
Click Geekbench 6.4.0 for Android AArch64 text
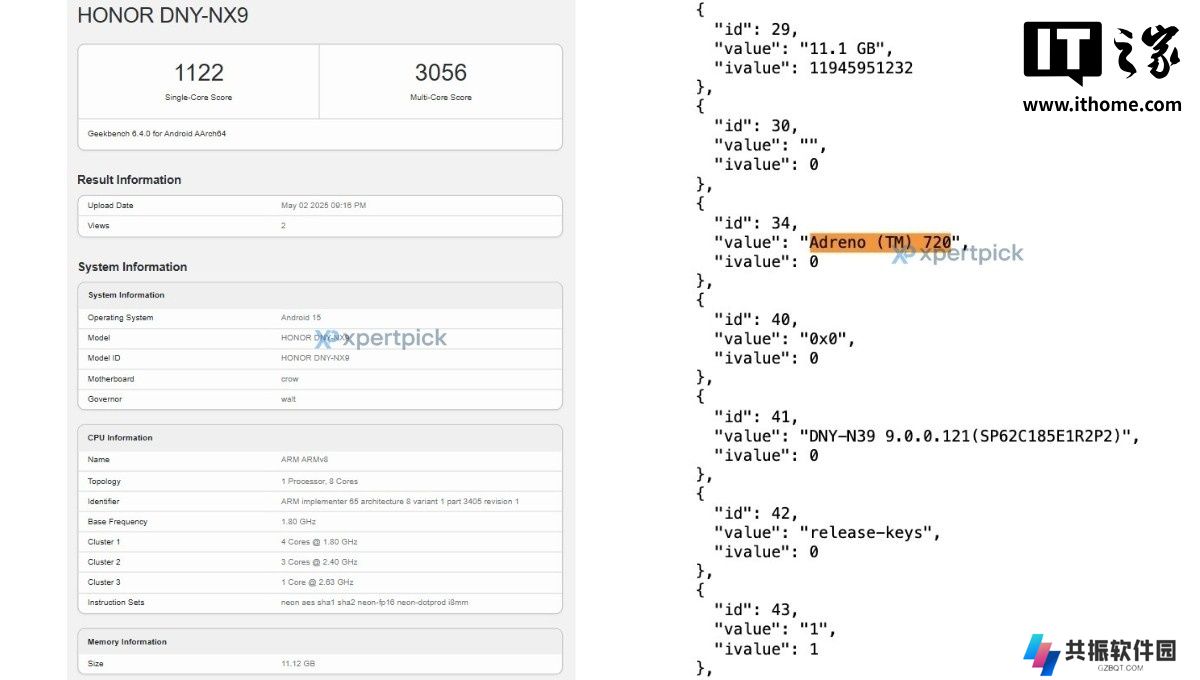pyautogui.click(x=157, y=133)
